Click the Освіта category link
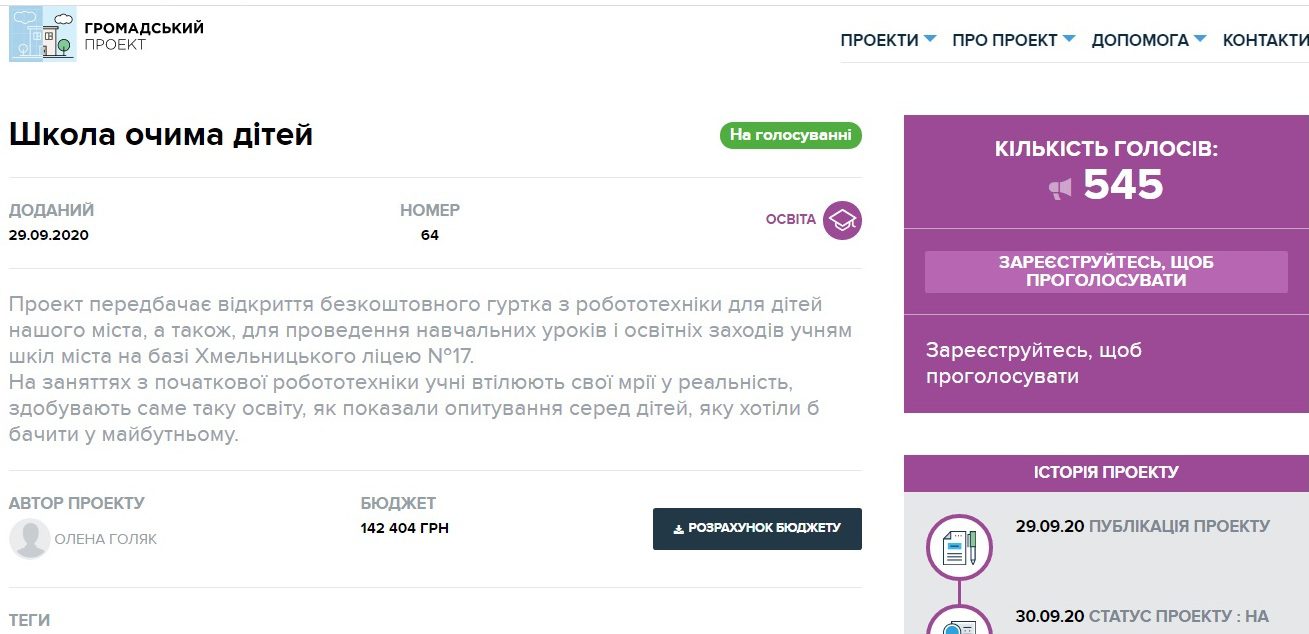This screenshot has width=1309, height=634. tap(790, 219)
